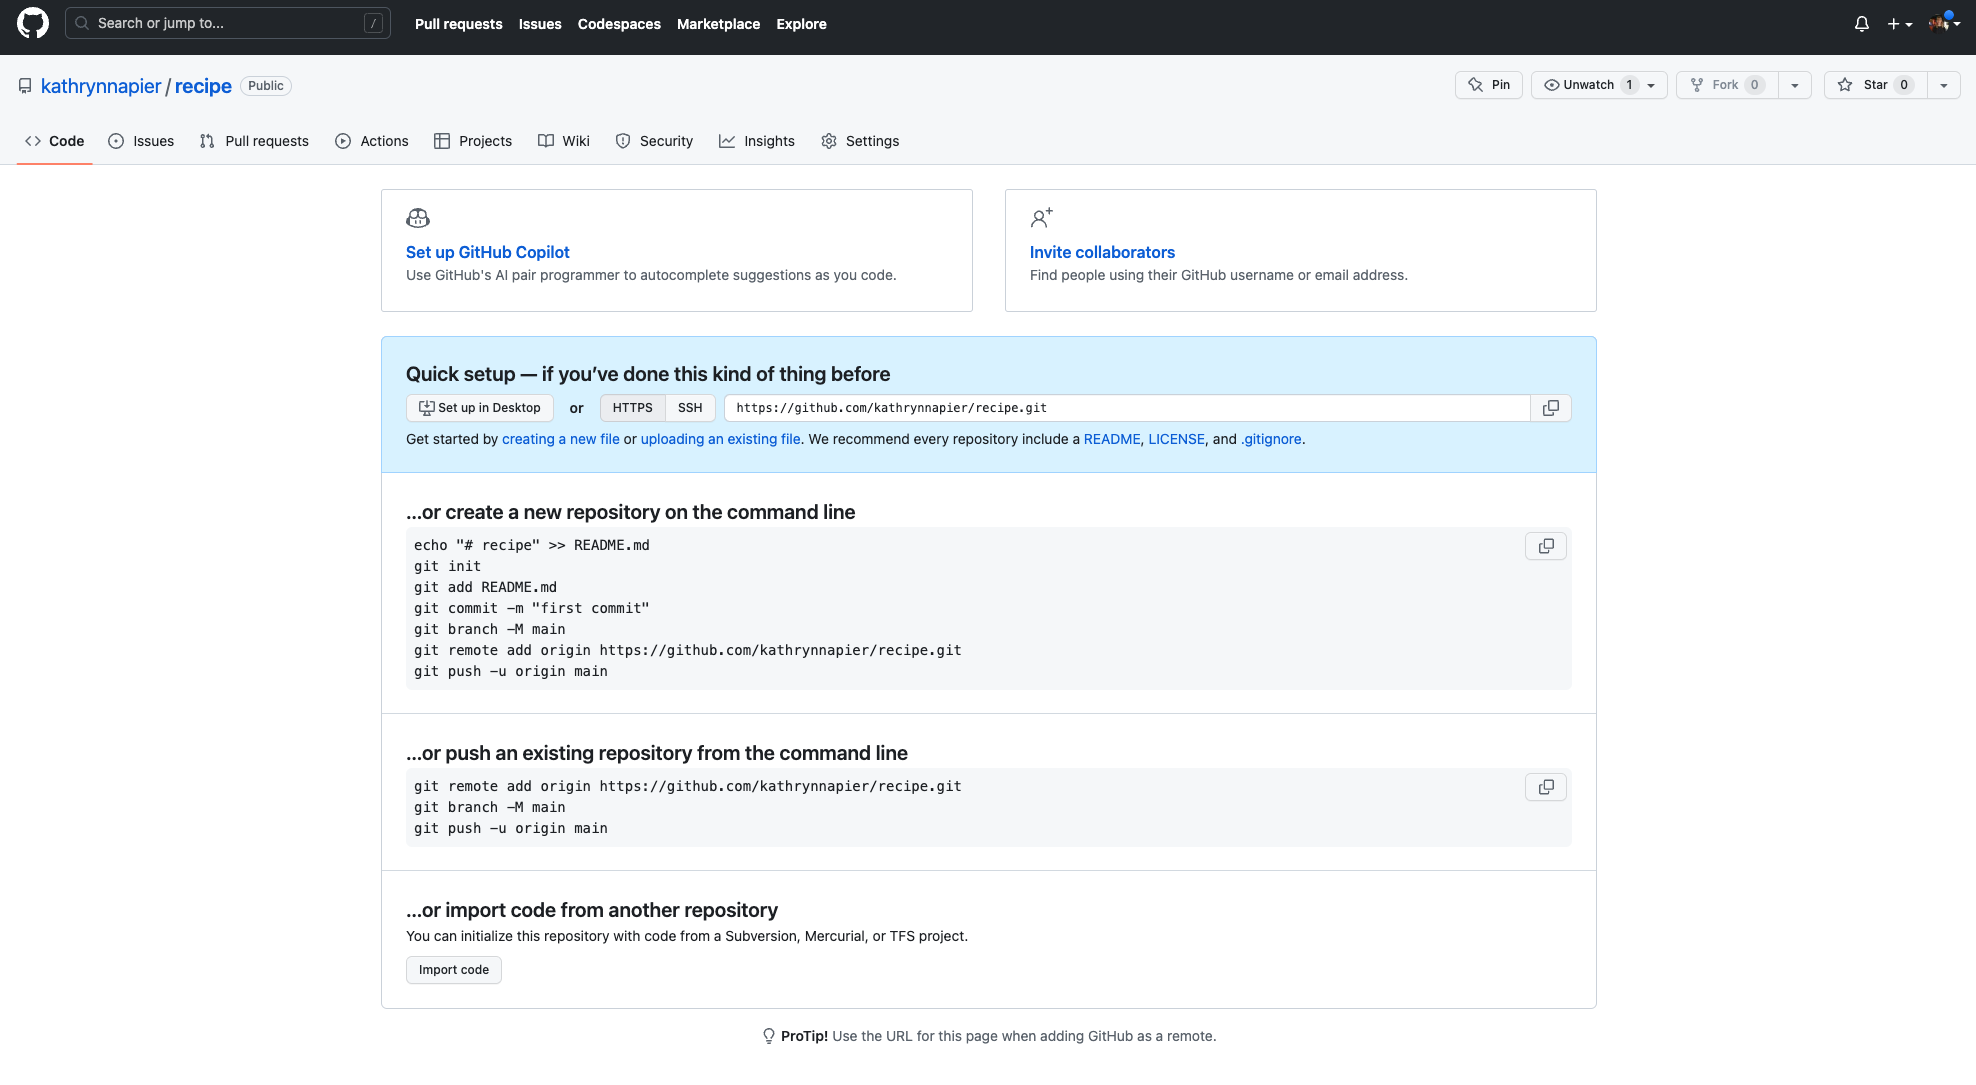Go to the repository Settings tab
This screenshot has height=1085, width=1976.
click(x=860, y=141)
